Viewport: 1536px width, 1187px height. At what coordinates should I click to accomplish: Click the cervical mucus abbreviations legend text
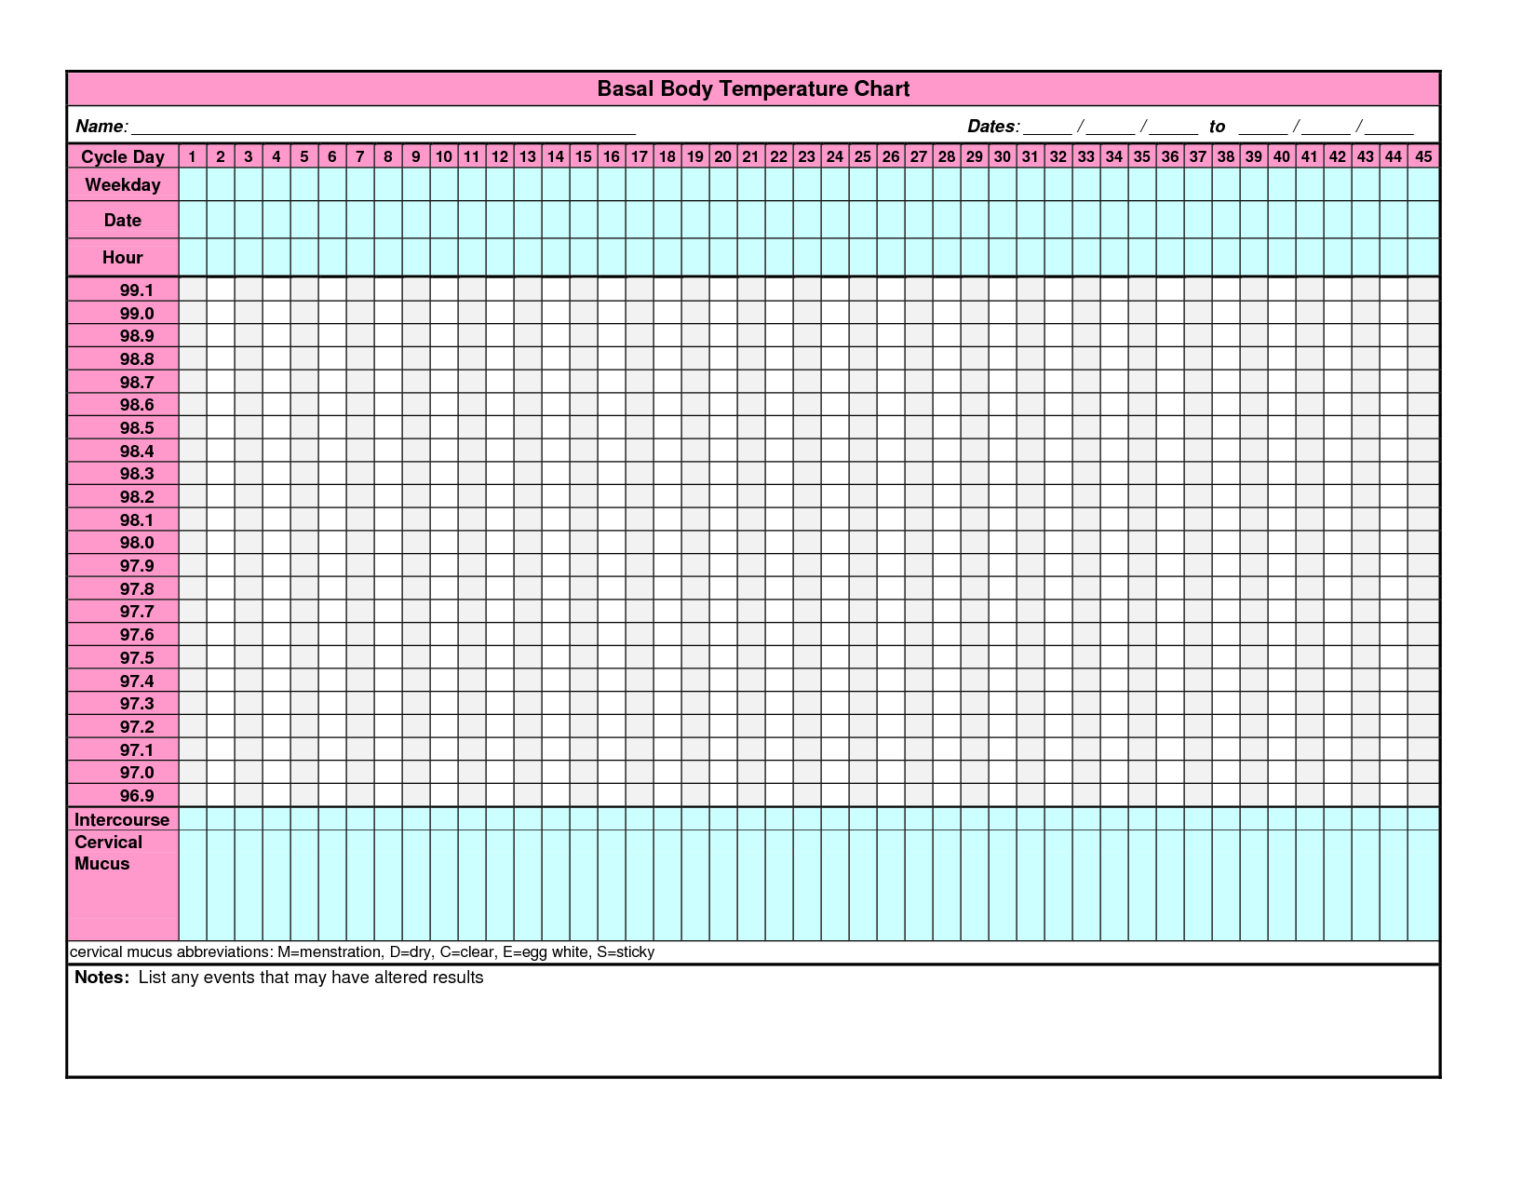tap(362, 952)
